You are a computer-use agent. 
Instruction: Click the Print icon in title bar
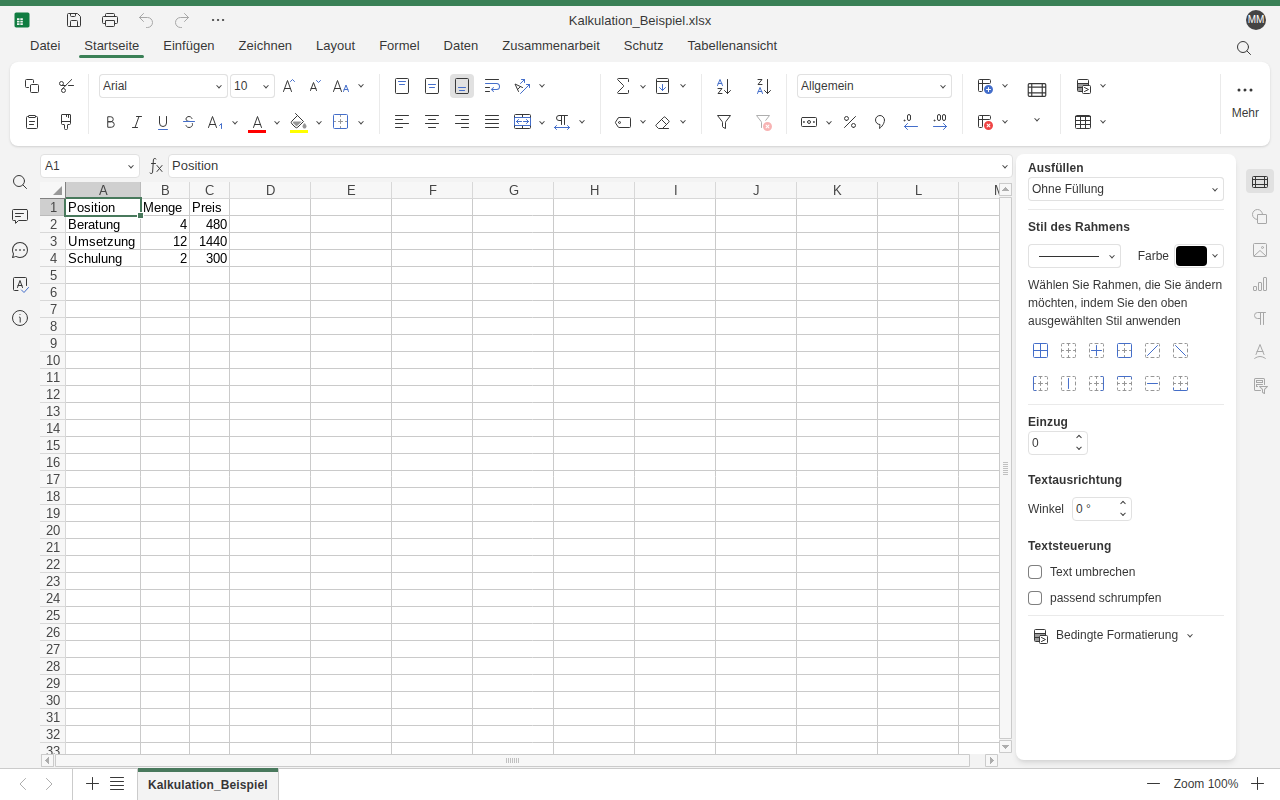click(110, 20)
